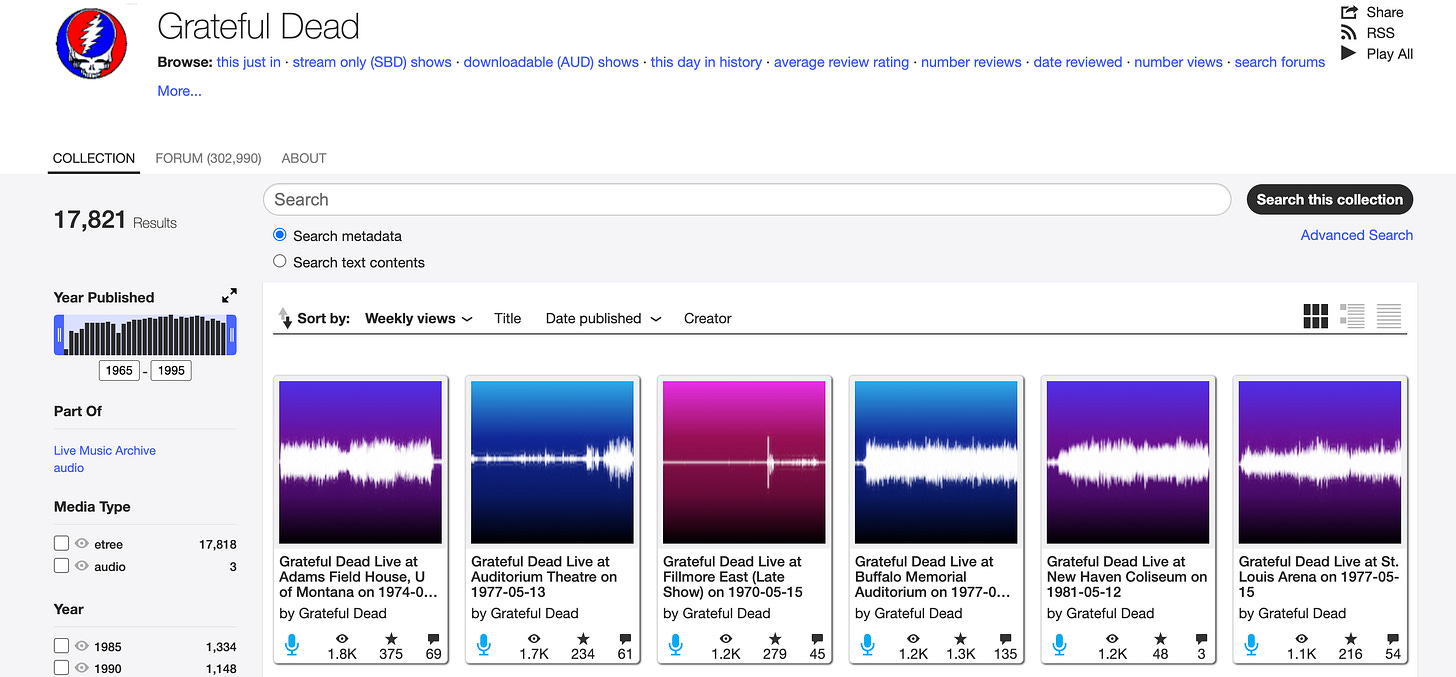
Task: Browse 'this just in' link
Action: coord(249,62)
